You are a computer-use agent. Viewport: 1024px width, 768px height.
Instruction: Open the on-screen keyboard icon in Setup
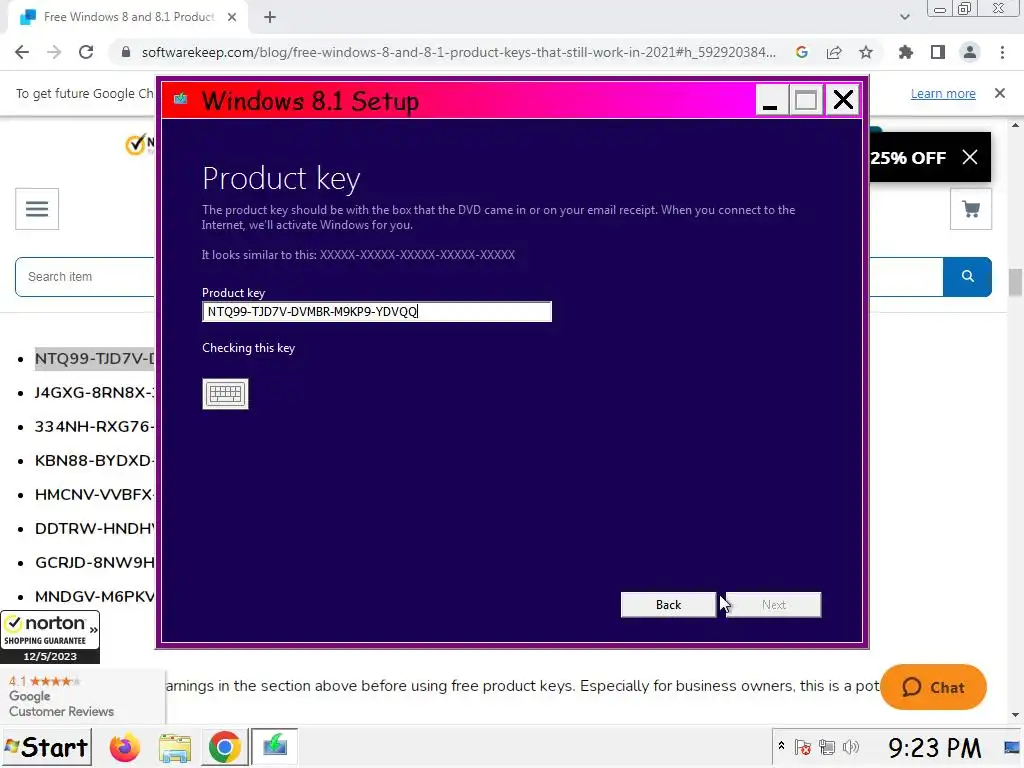coord(225,394)
